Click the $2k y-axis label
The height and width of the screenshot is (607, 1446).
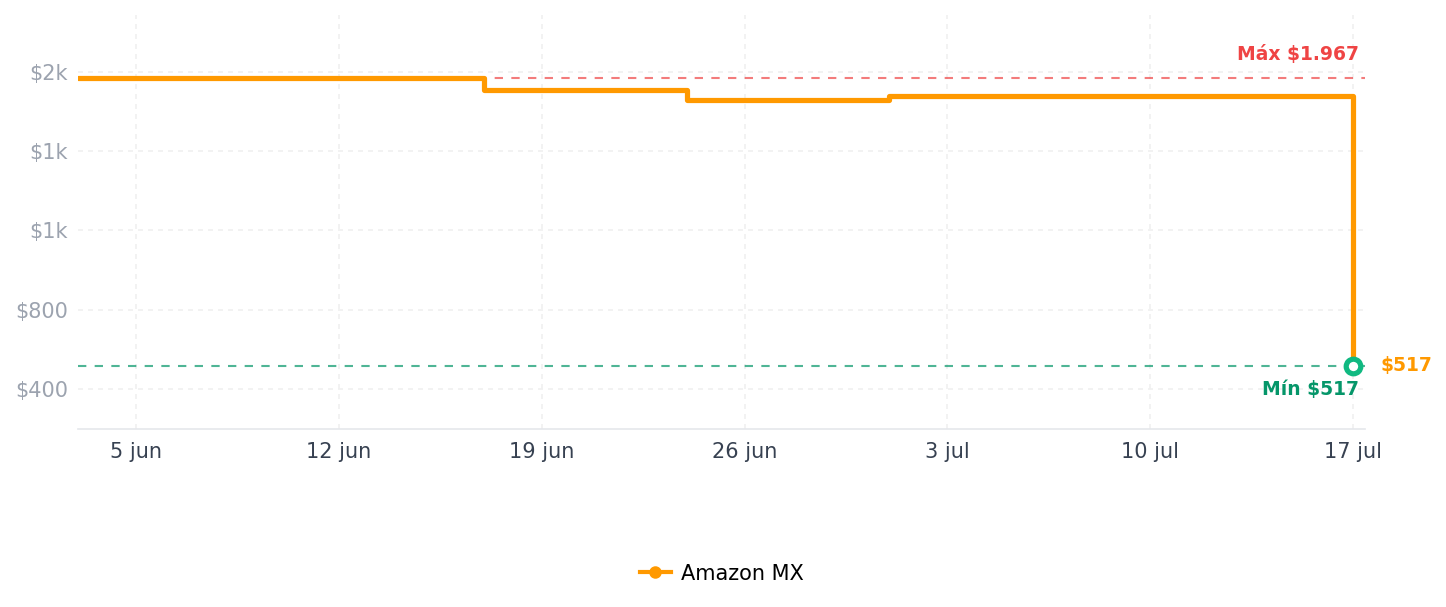point(48,73)
